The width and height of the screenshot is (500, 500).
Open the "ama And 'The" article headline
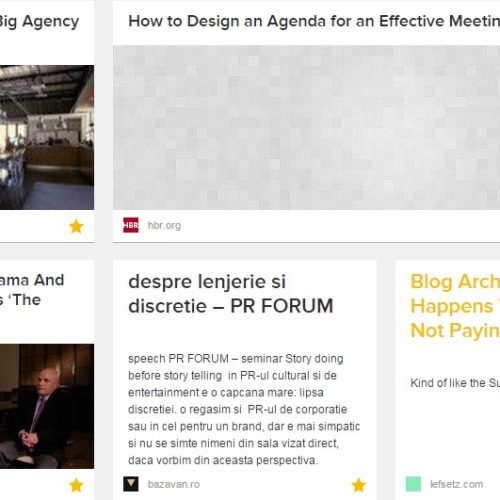[32, 290]
